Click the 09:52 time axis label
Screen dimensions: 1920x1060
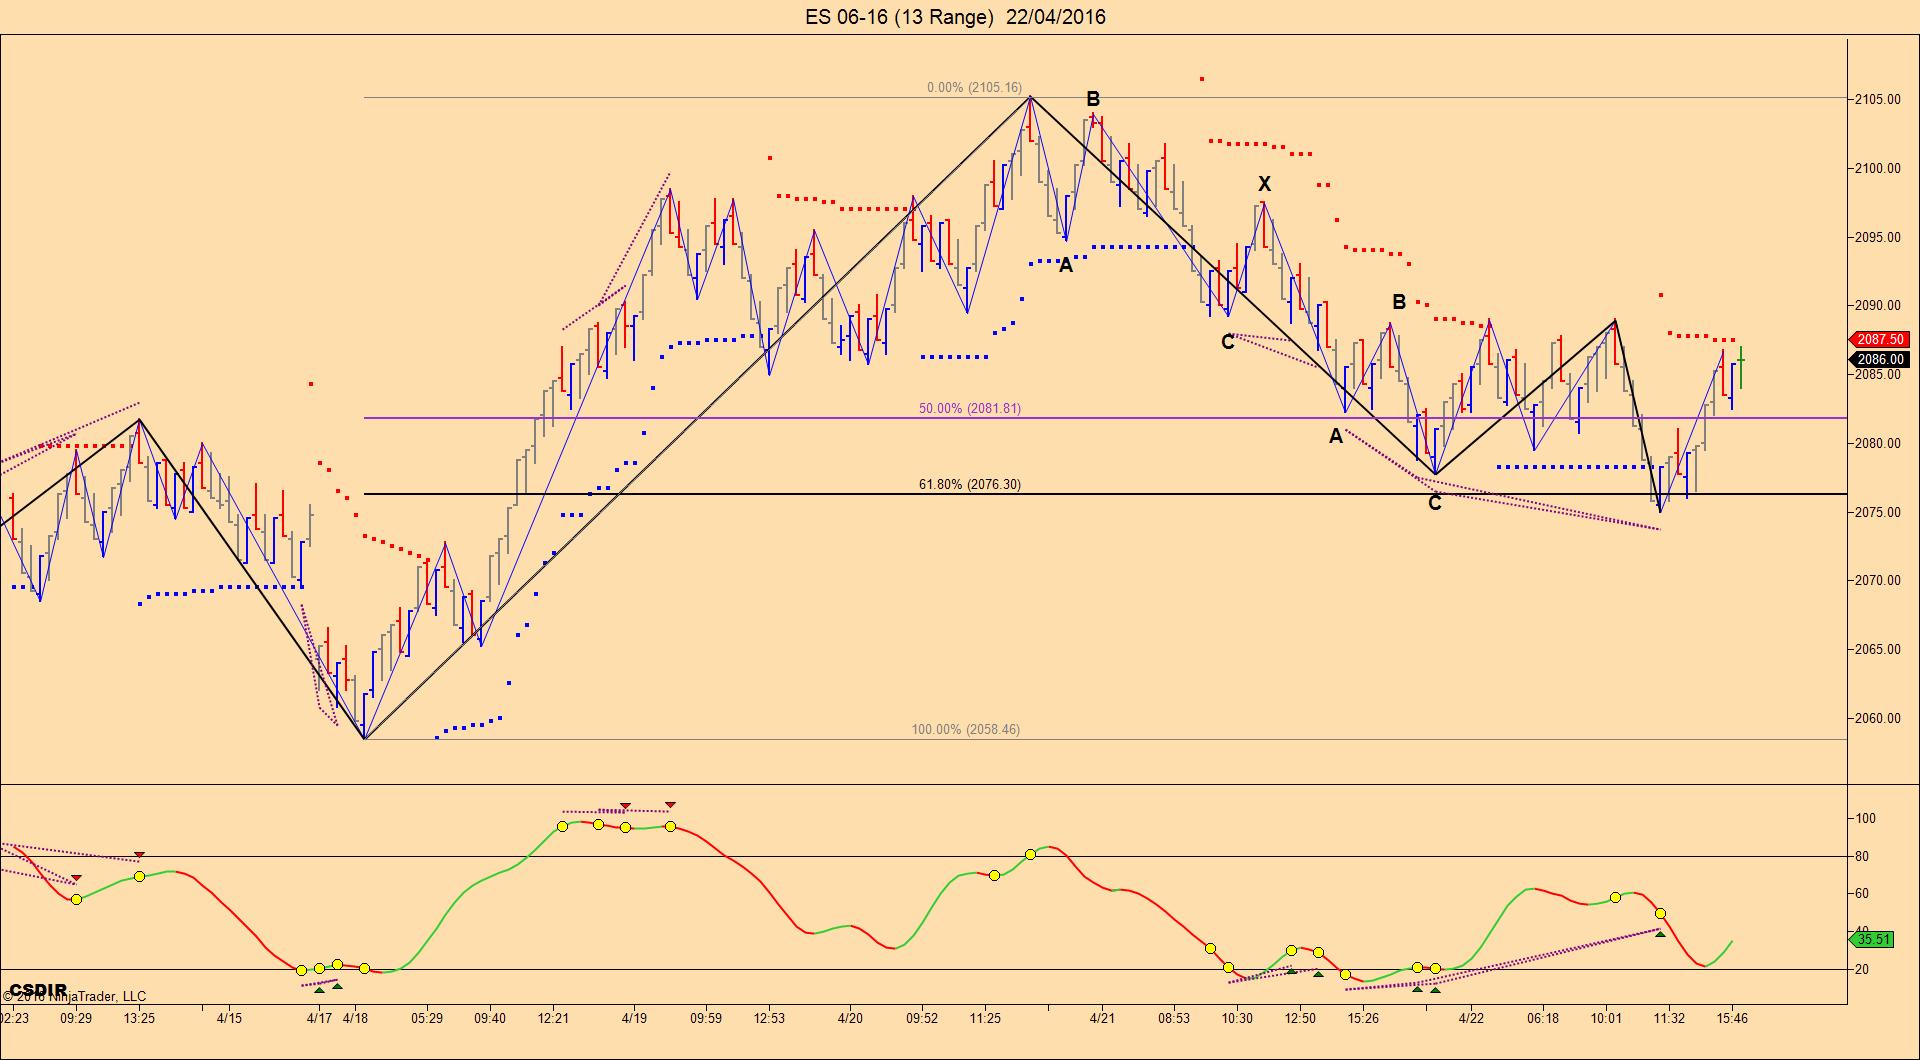(922, 1019)
